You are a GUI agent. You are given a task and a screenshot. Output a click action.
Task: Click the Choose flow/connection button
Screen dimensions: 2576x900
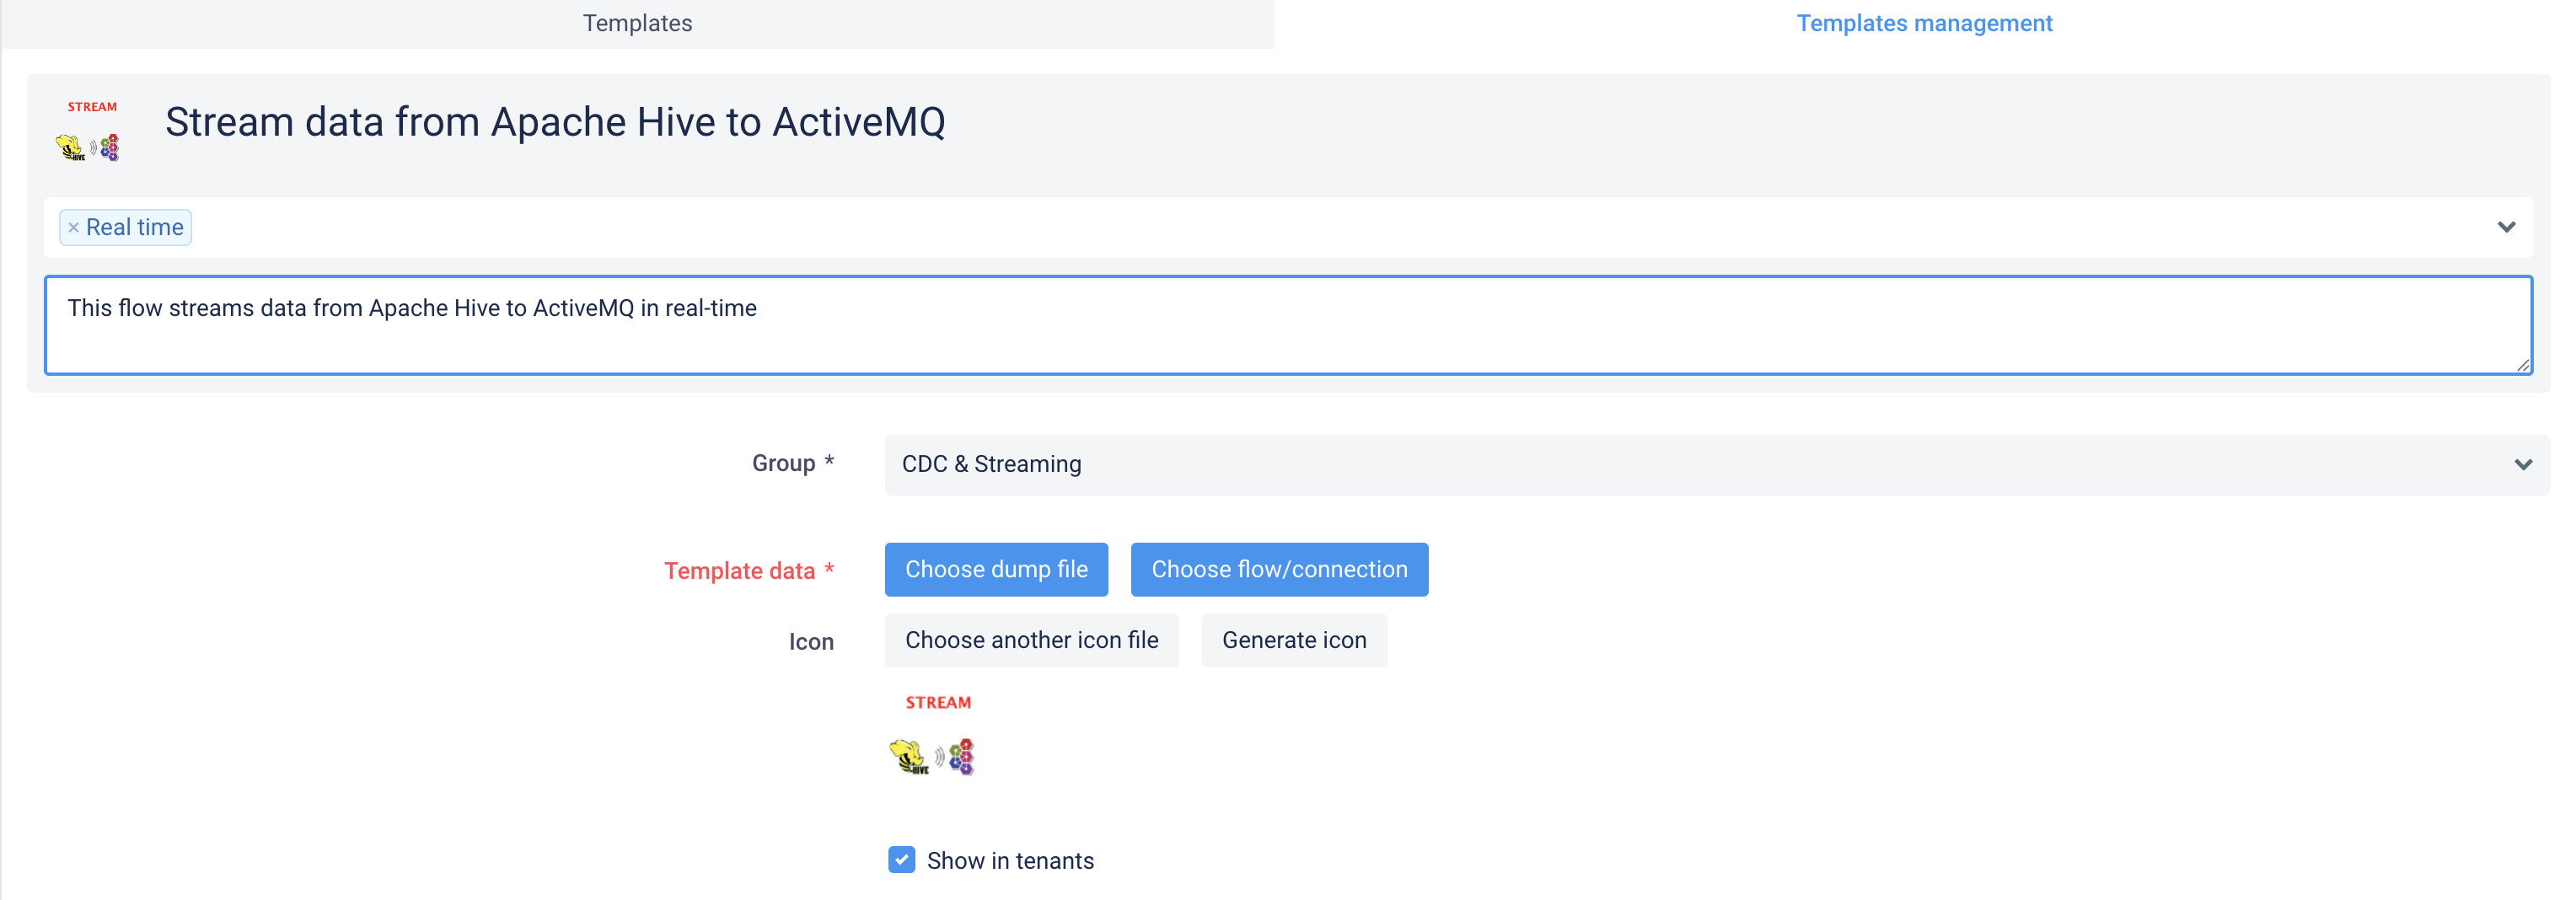pyautogui.click(x=1279, y=569)
